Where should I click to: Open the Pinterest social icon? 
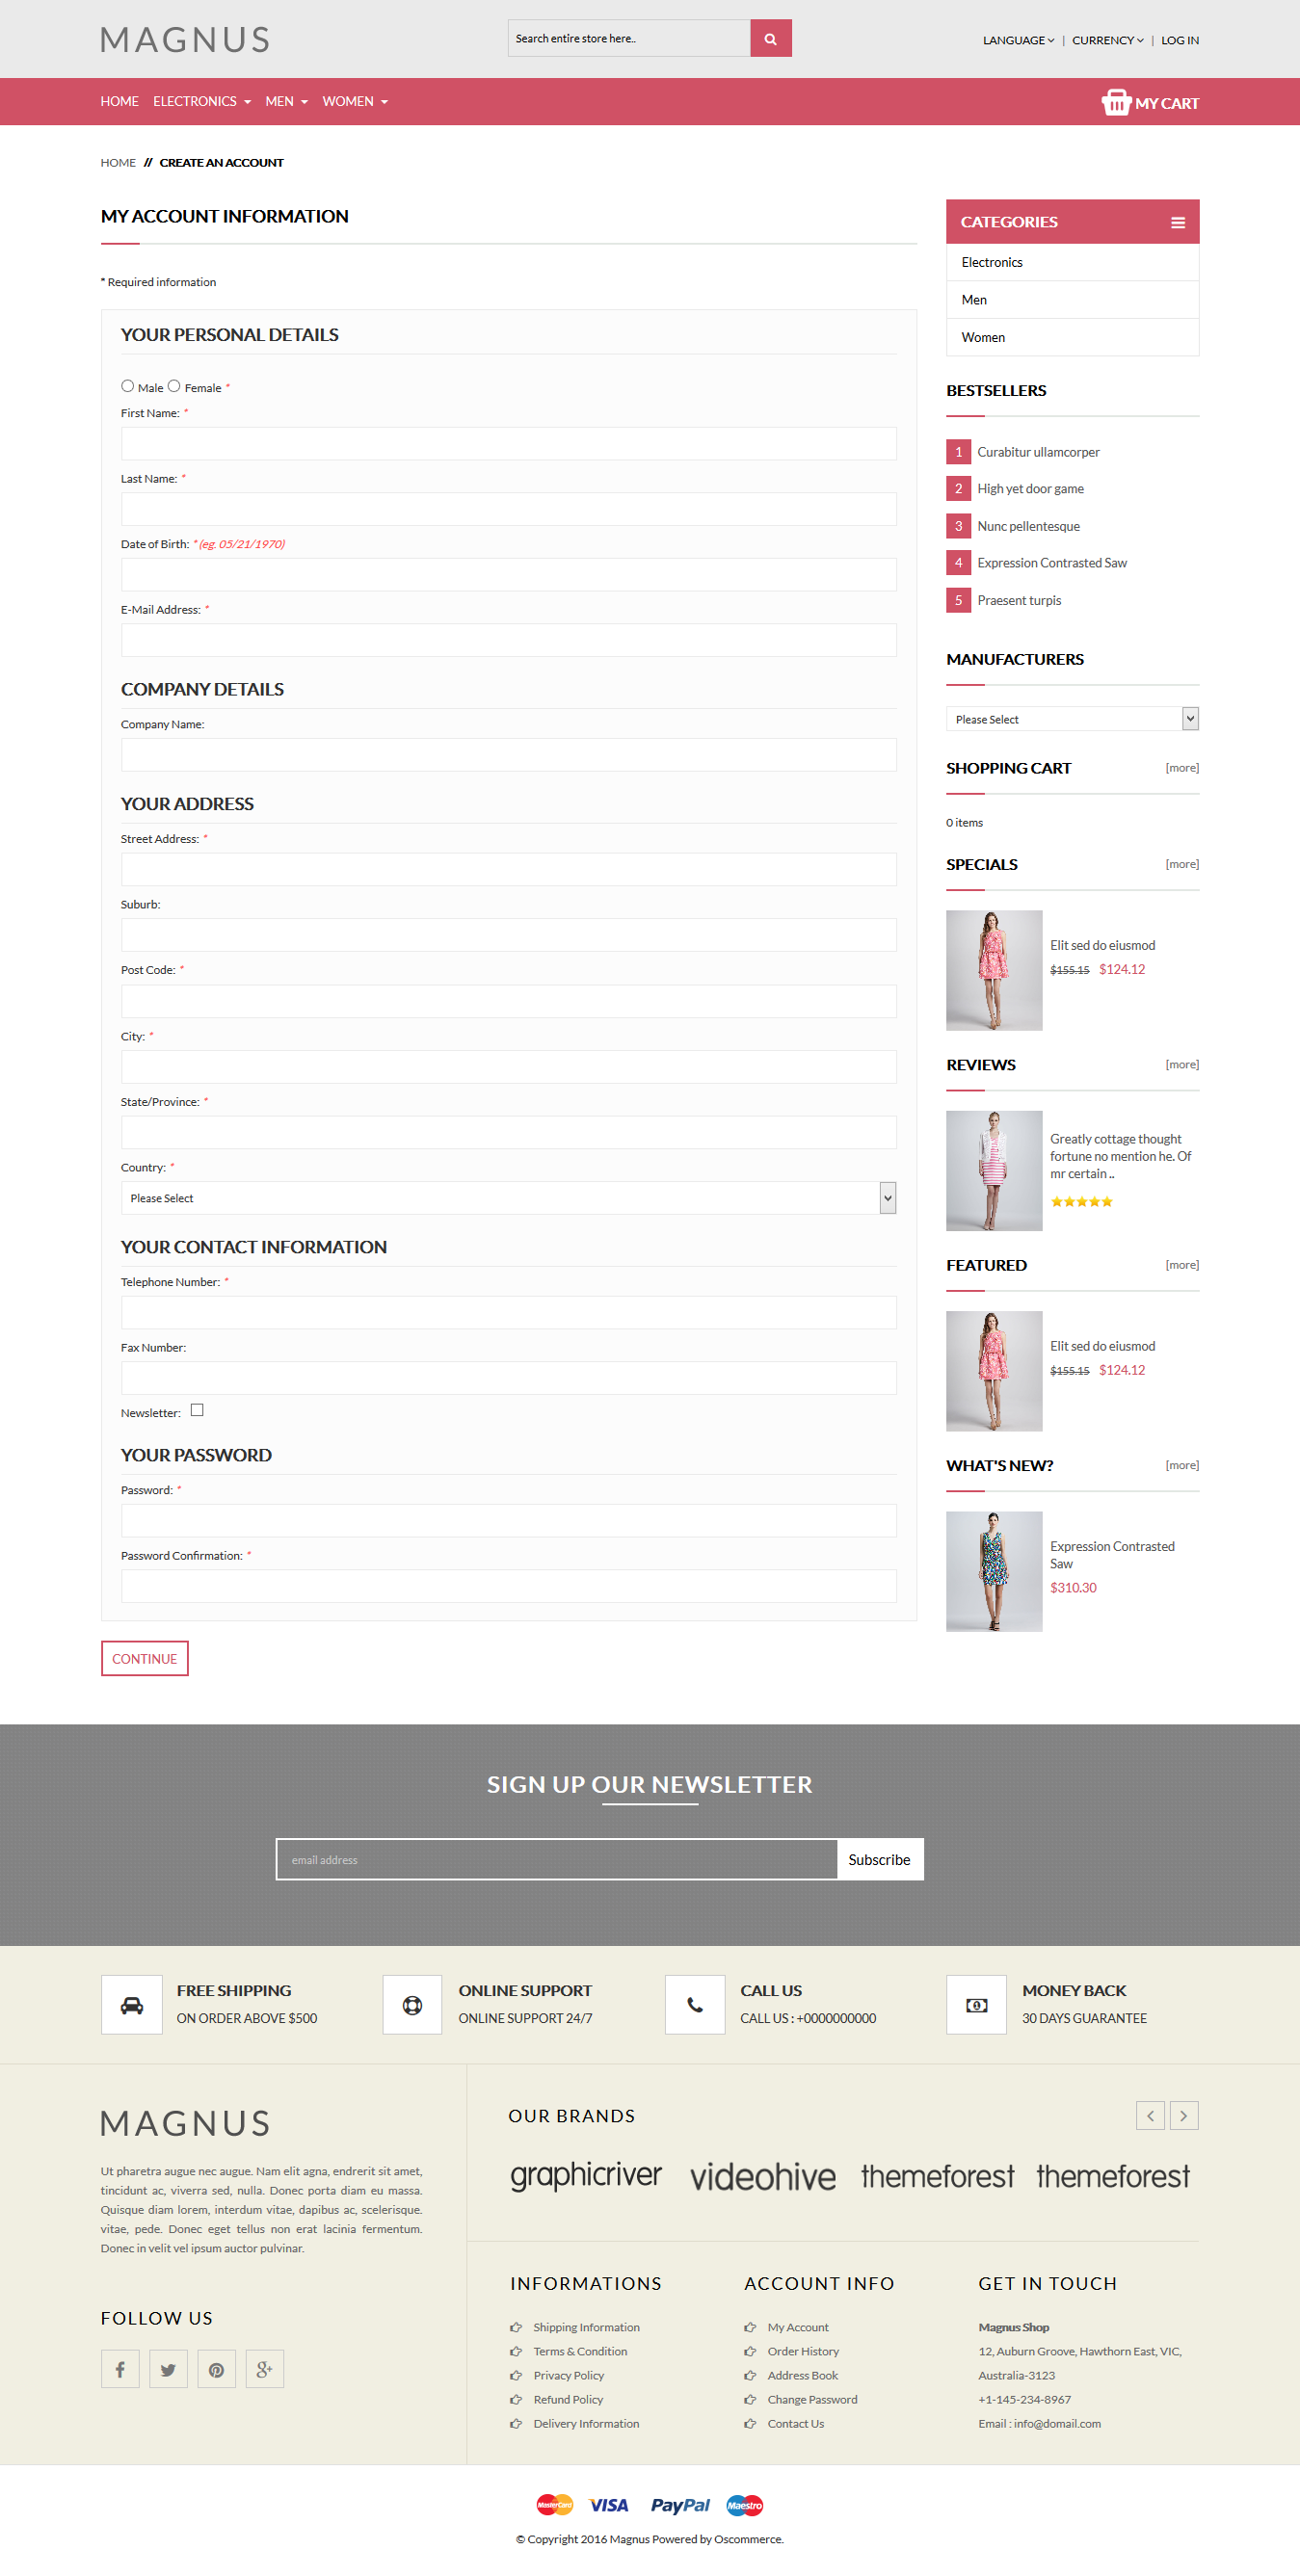pyautogui.click(x=216, y=2368)
